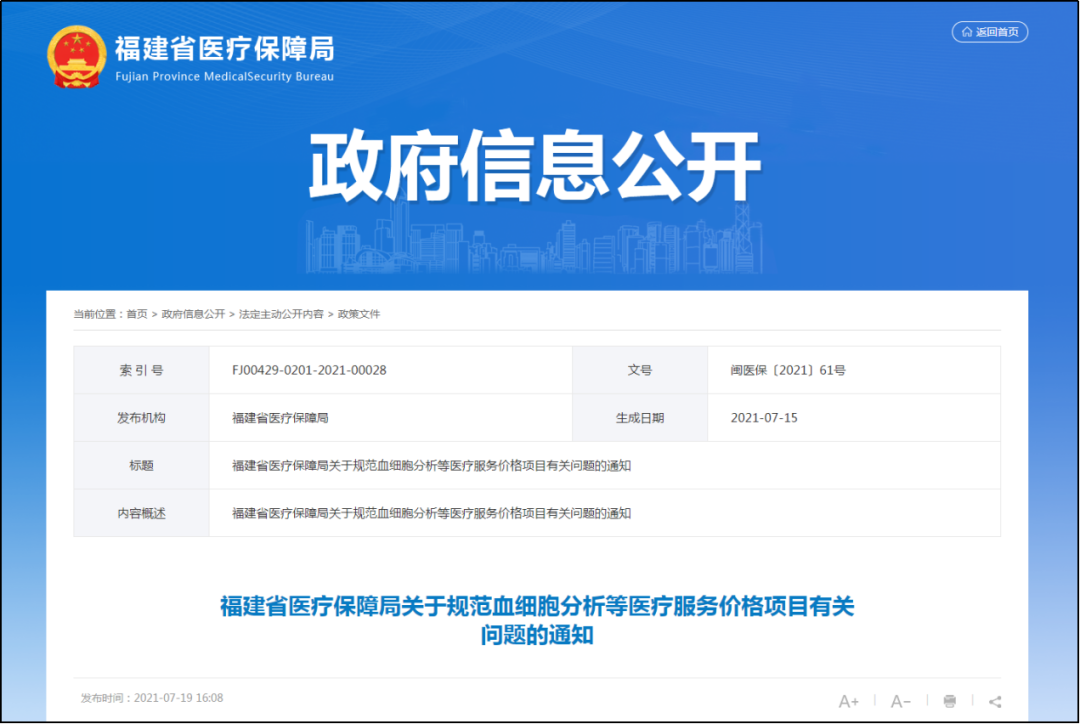Click the printer icon to print the notice

(948, 701)
